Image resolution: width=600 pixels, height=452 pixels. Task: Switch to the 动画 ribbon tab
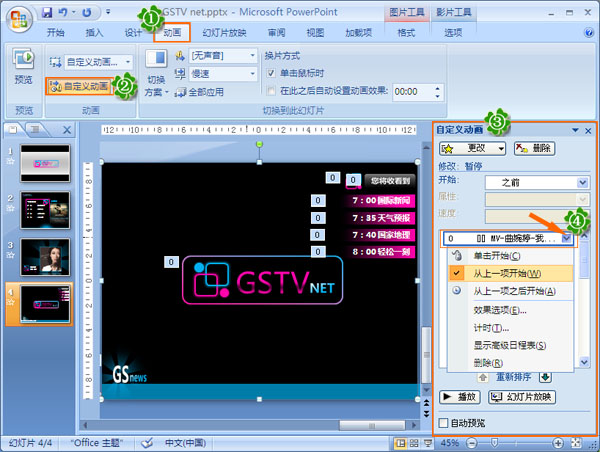(172, 33)
